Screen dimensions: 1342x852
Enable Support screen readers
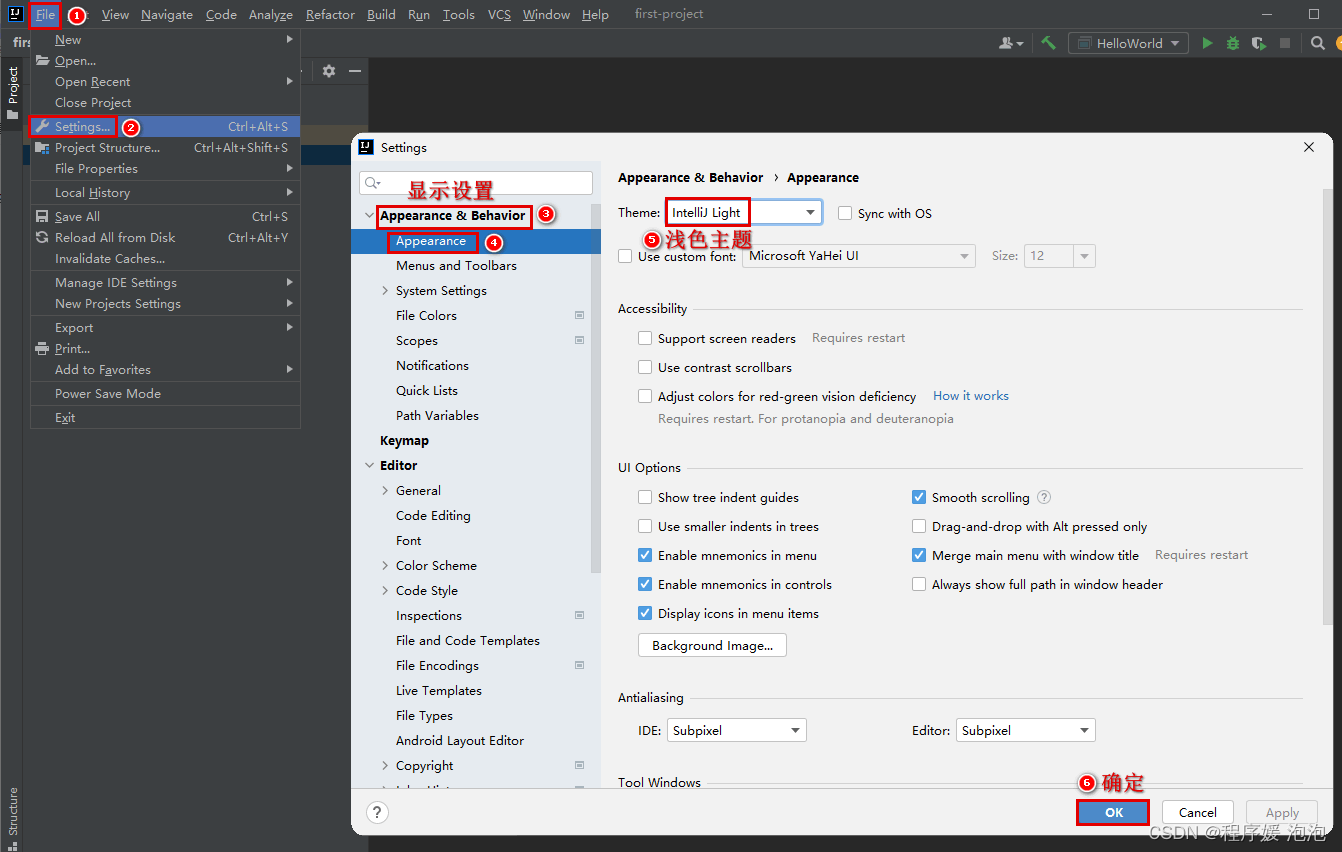[x=645, y=338]
